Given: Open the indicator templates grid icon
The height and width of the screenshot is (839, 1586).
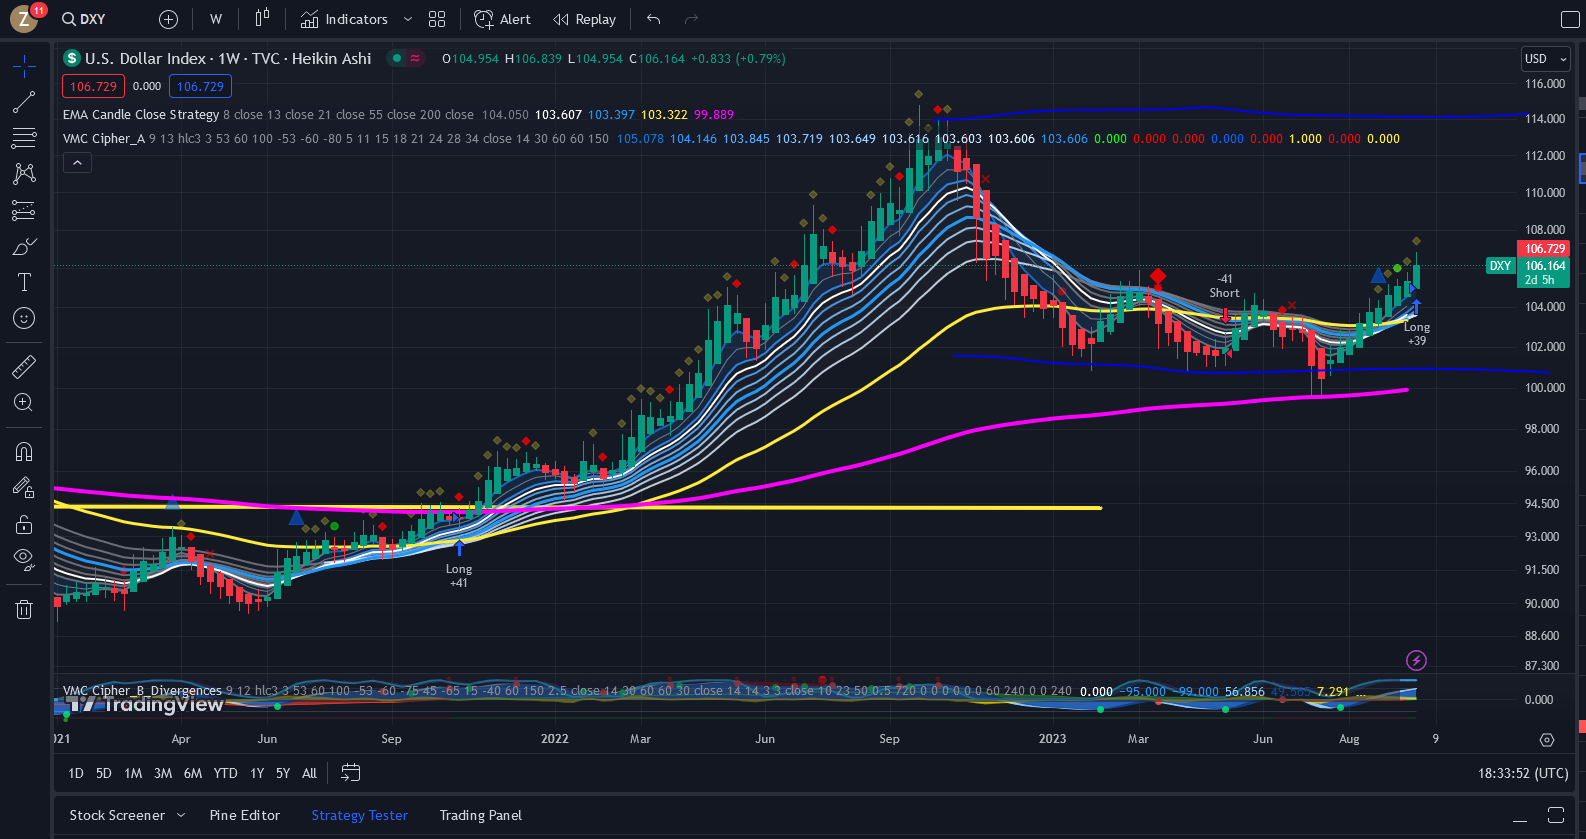Looking at the screenshot, I should coord(437,19).
